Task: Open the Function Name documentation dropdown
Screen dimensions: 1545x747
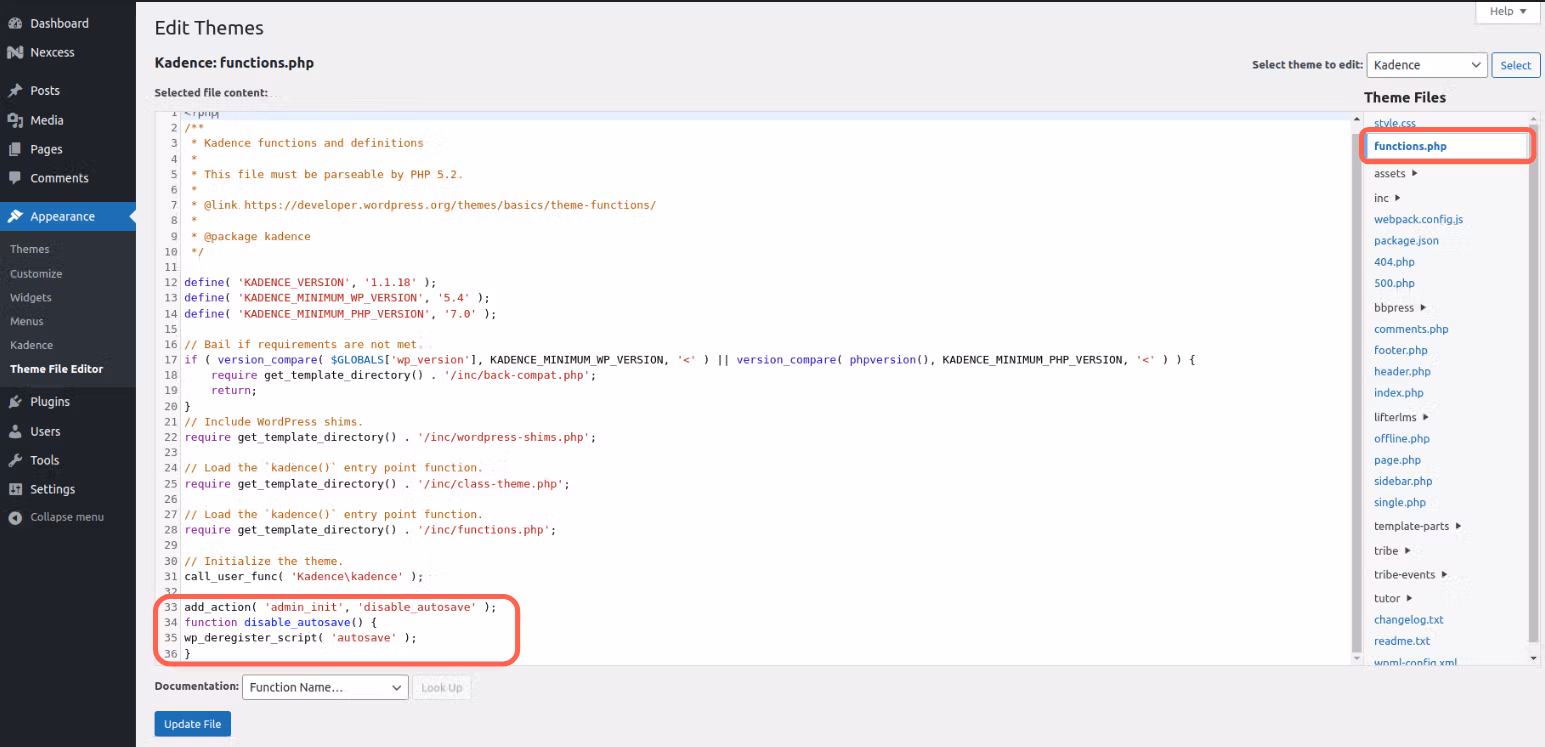Action: [x=324, y=687]
